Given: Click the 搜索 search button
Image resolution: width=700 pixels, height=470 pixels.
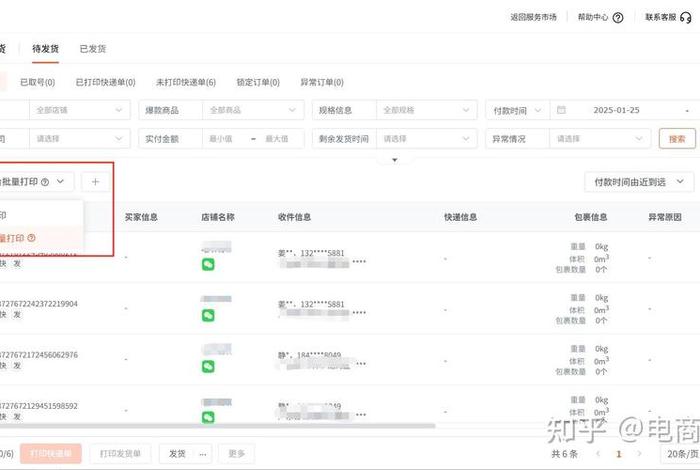Looking at the screenshot, I should point(677,139).
